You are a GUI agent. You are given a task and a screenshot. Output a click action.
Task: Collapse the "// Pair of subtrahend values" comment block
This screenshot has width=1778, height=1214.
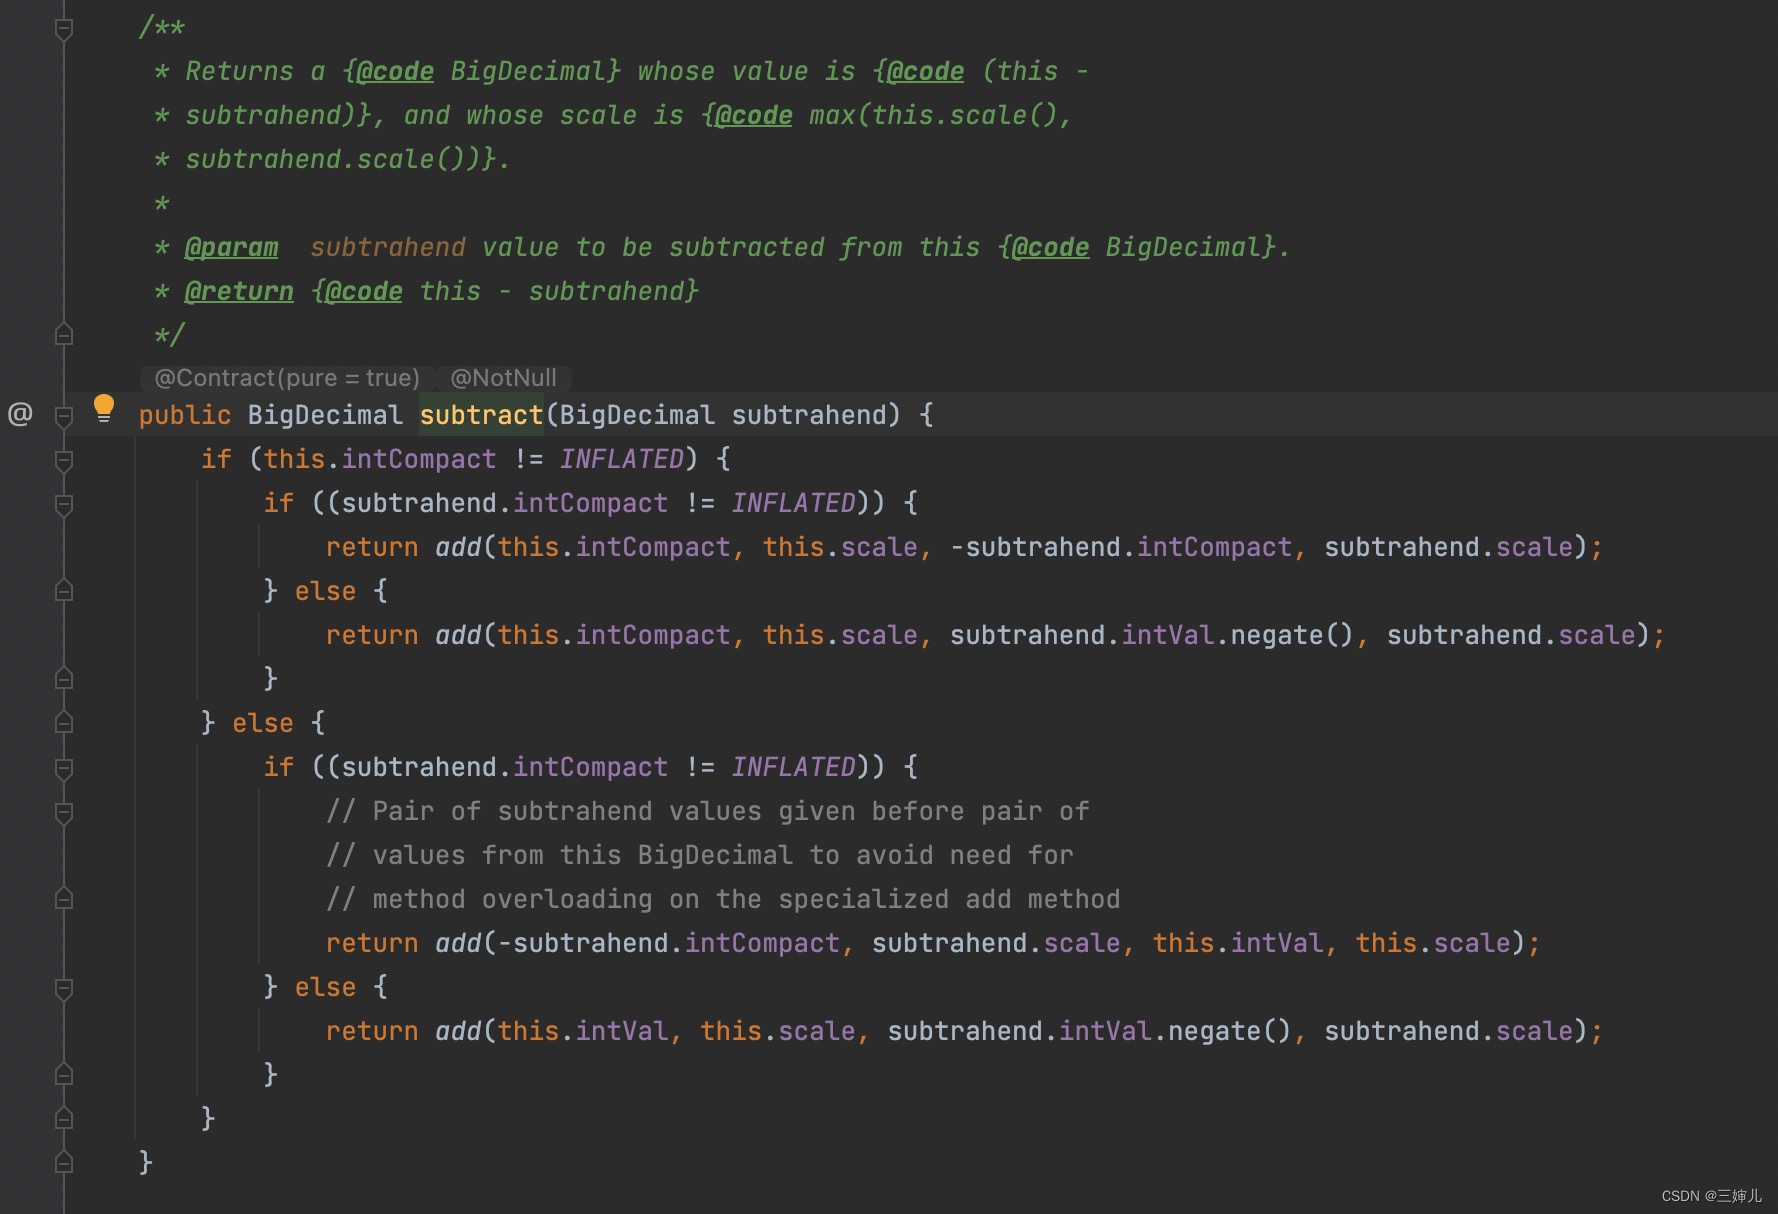pyautogui.click(x=64, y=812)
